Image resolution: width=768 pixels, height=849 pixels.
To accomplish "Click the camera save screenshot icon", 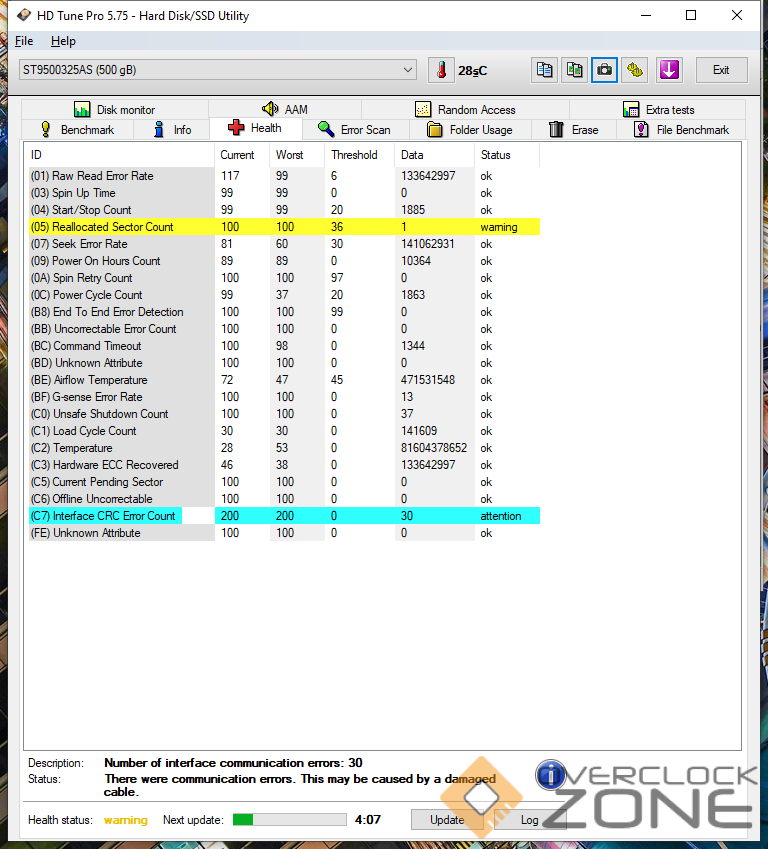I will [x=604, y=70].
